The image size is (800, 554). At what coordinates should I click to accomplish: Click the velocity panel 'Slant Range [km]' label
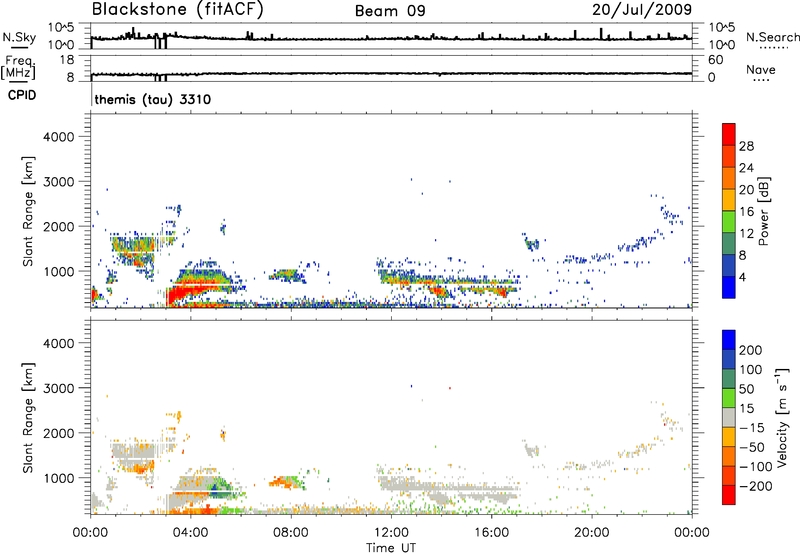tap(28, 417)
